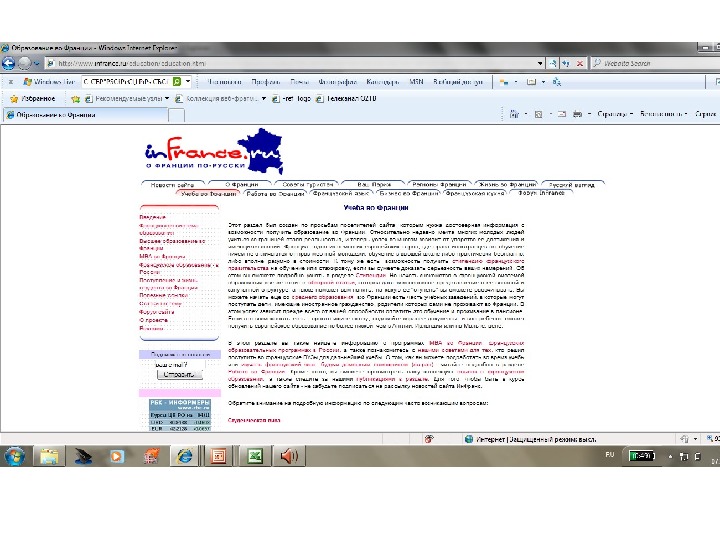This screenshot has width=720, height=540.
Task: Click the Отправить button in the subscription box
Action: point(179,375)
